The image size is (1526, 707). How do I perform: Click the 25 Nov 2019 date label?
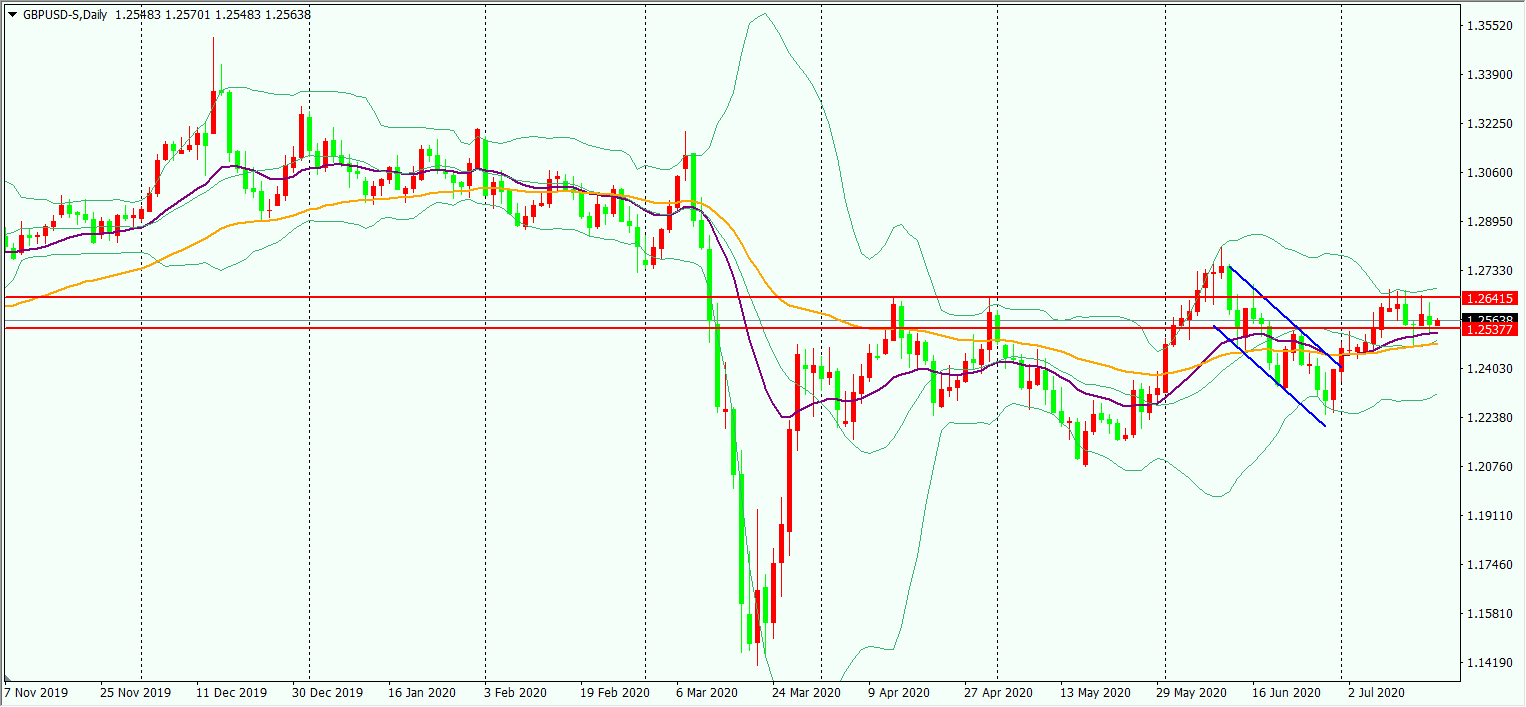pos(138,693)
